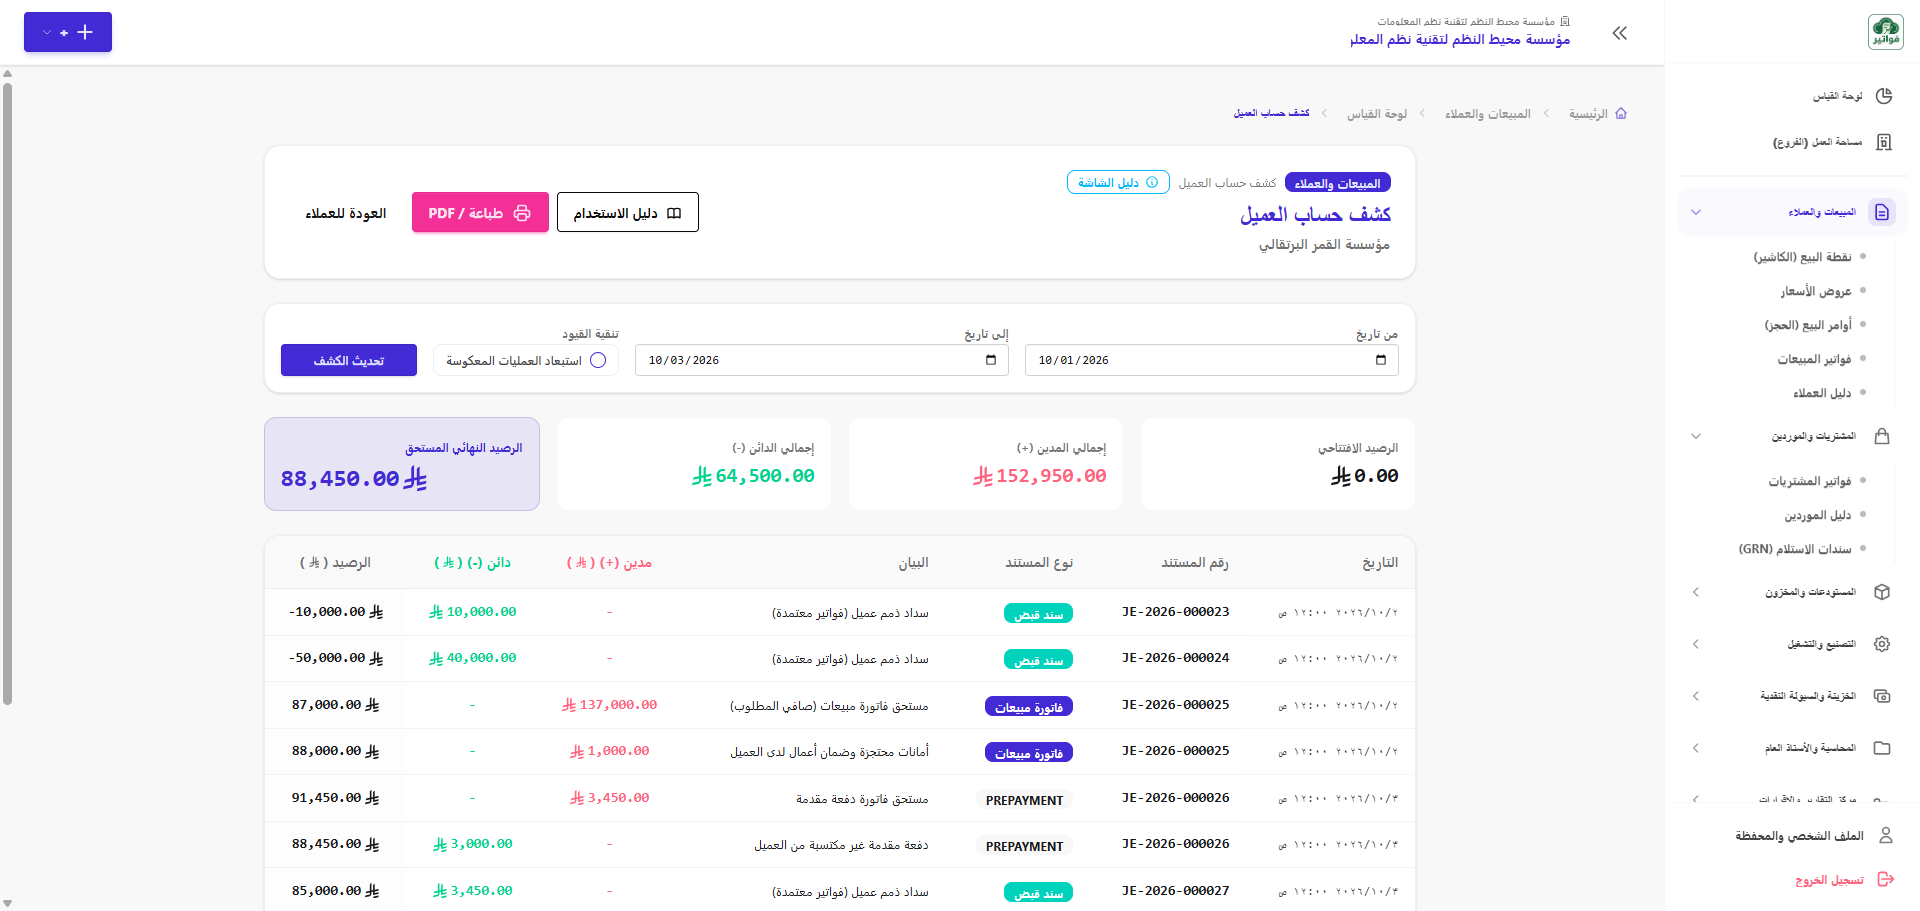1920x911 pixels.
Task: Open the quick-add plus dropdown button
Action: pyautogui.click(x=68, y=32)
